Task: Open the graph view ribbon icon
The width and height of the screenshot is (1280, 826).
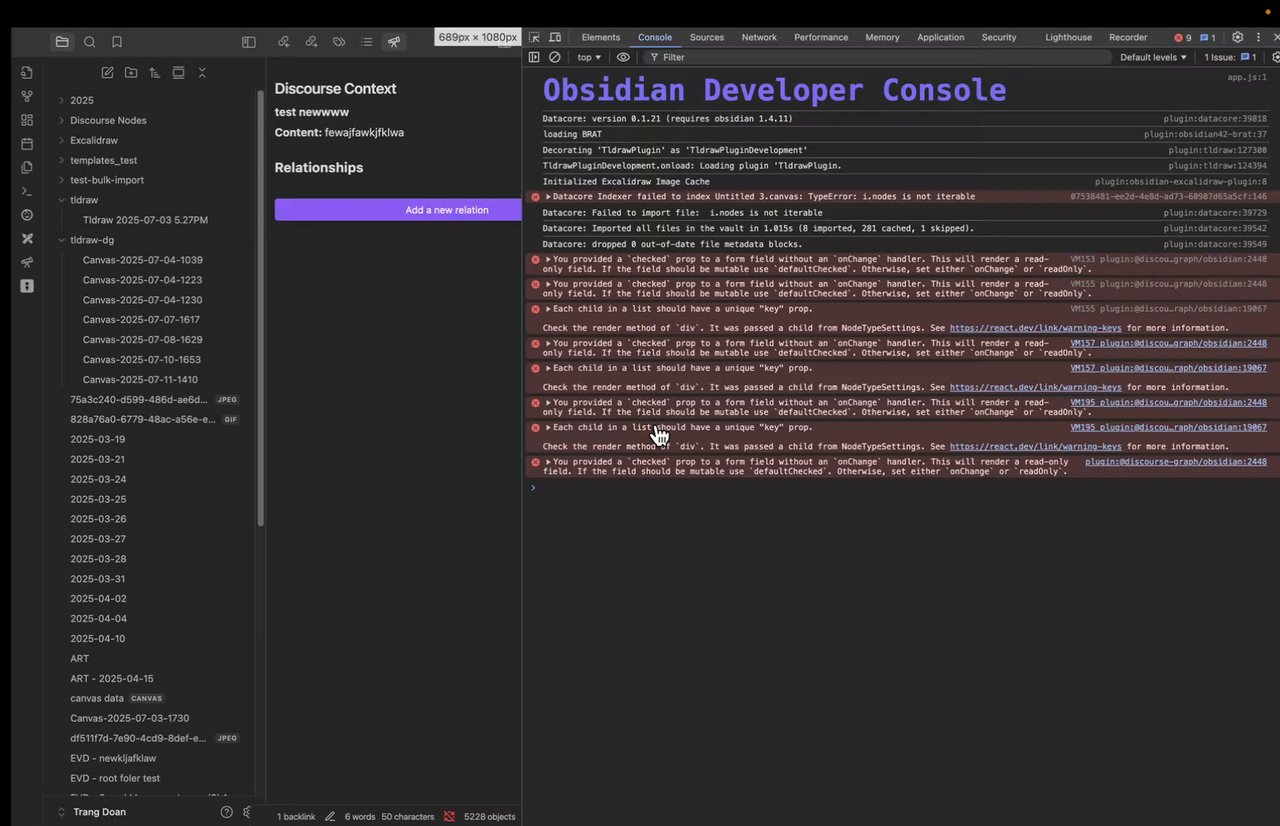Action: click(27, 96)
